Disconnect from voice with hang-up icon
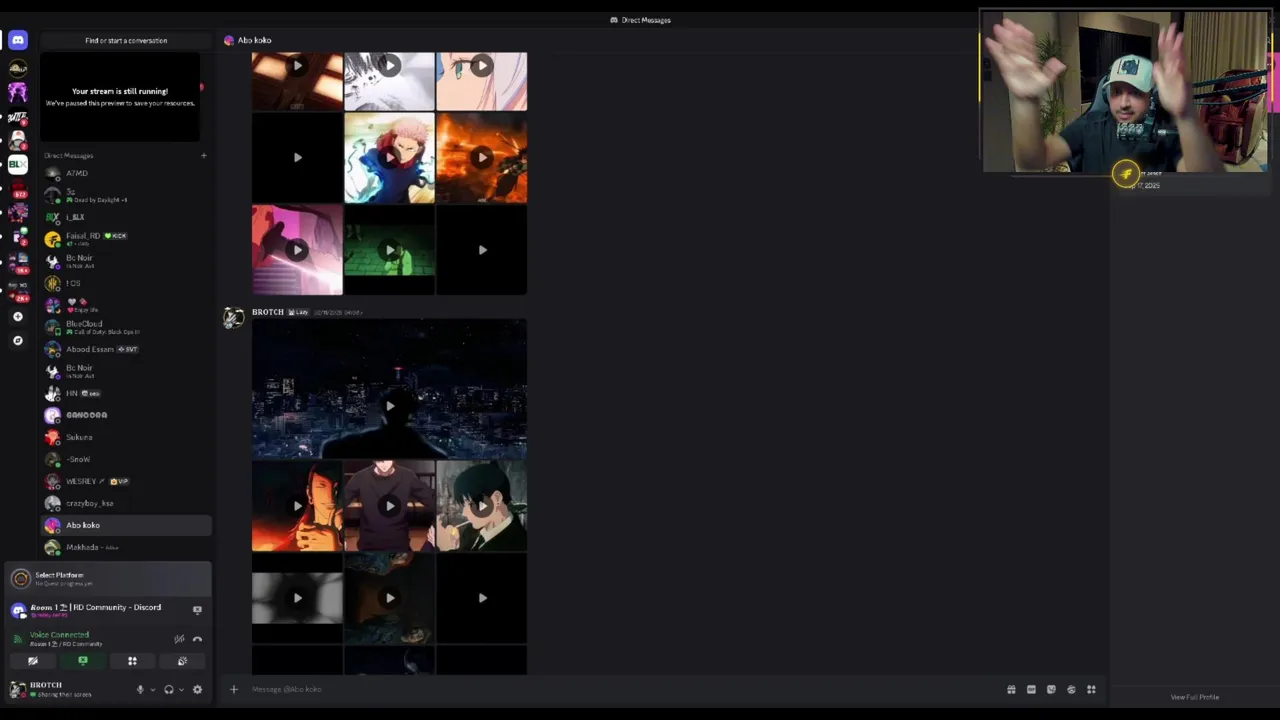The image size is (1280, 720). coord(197,639)
